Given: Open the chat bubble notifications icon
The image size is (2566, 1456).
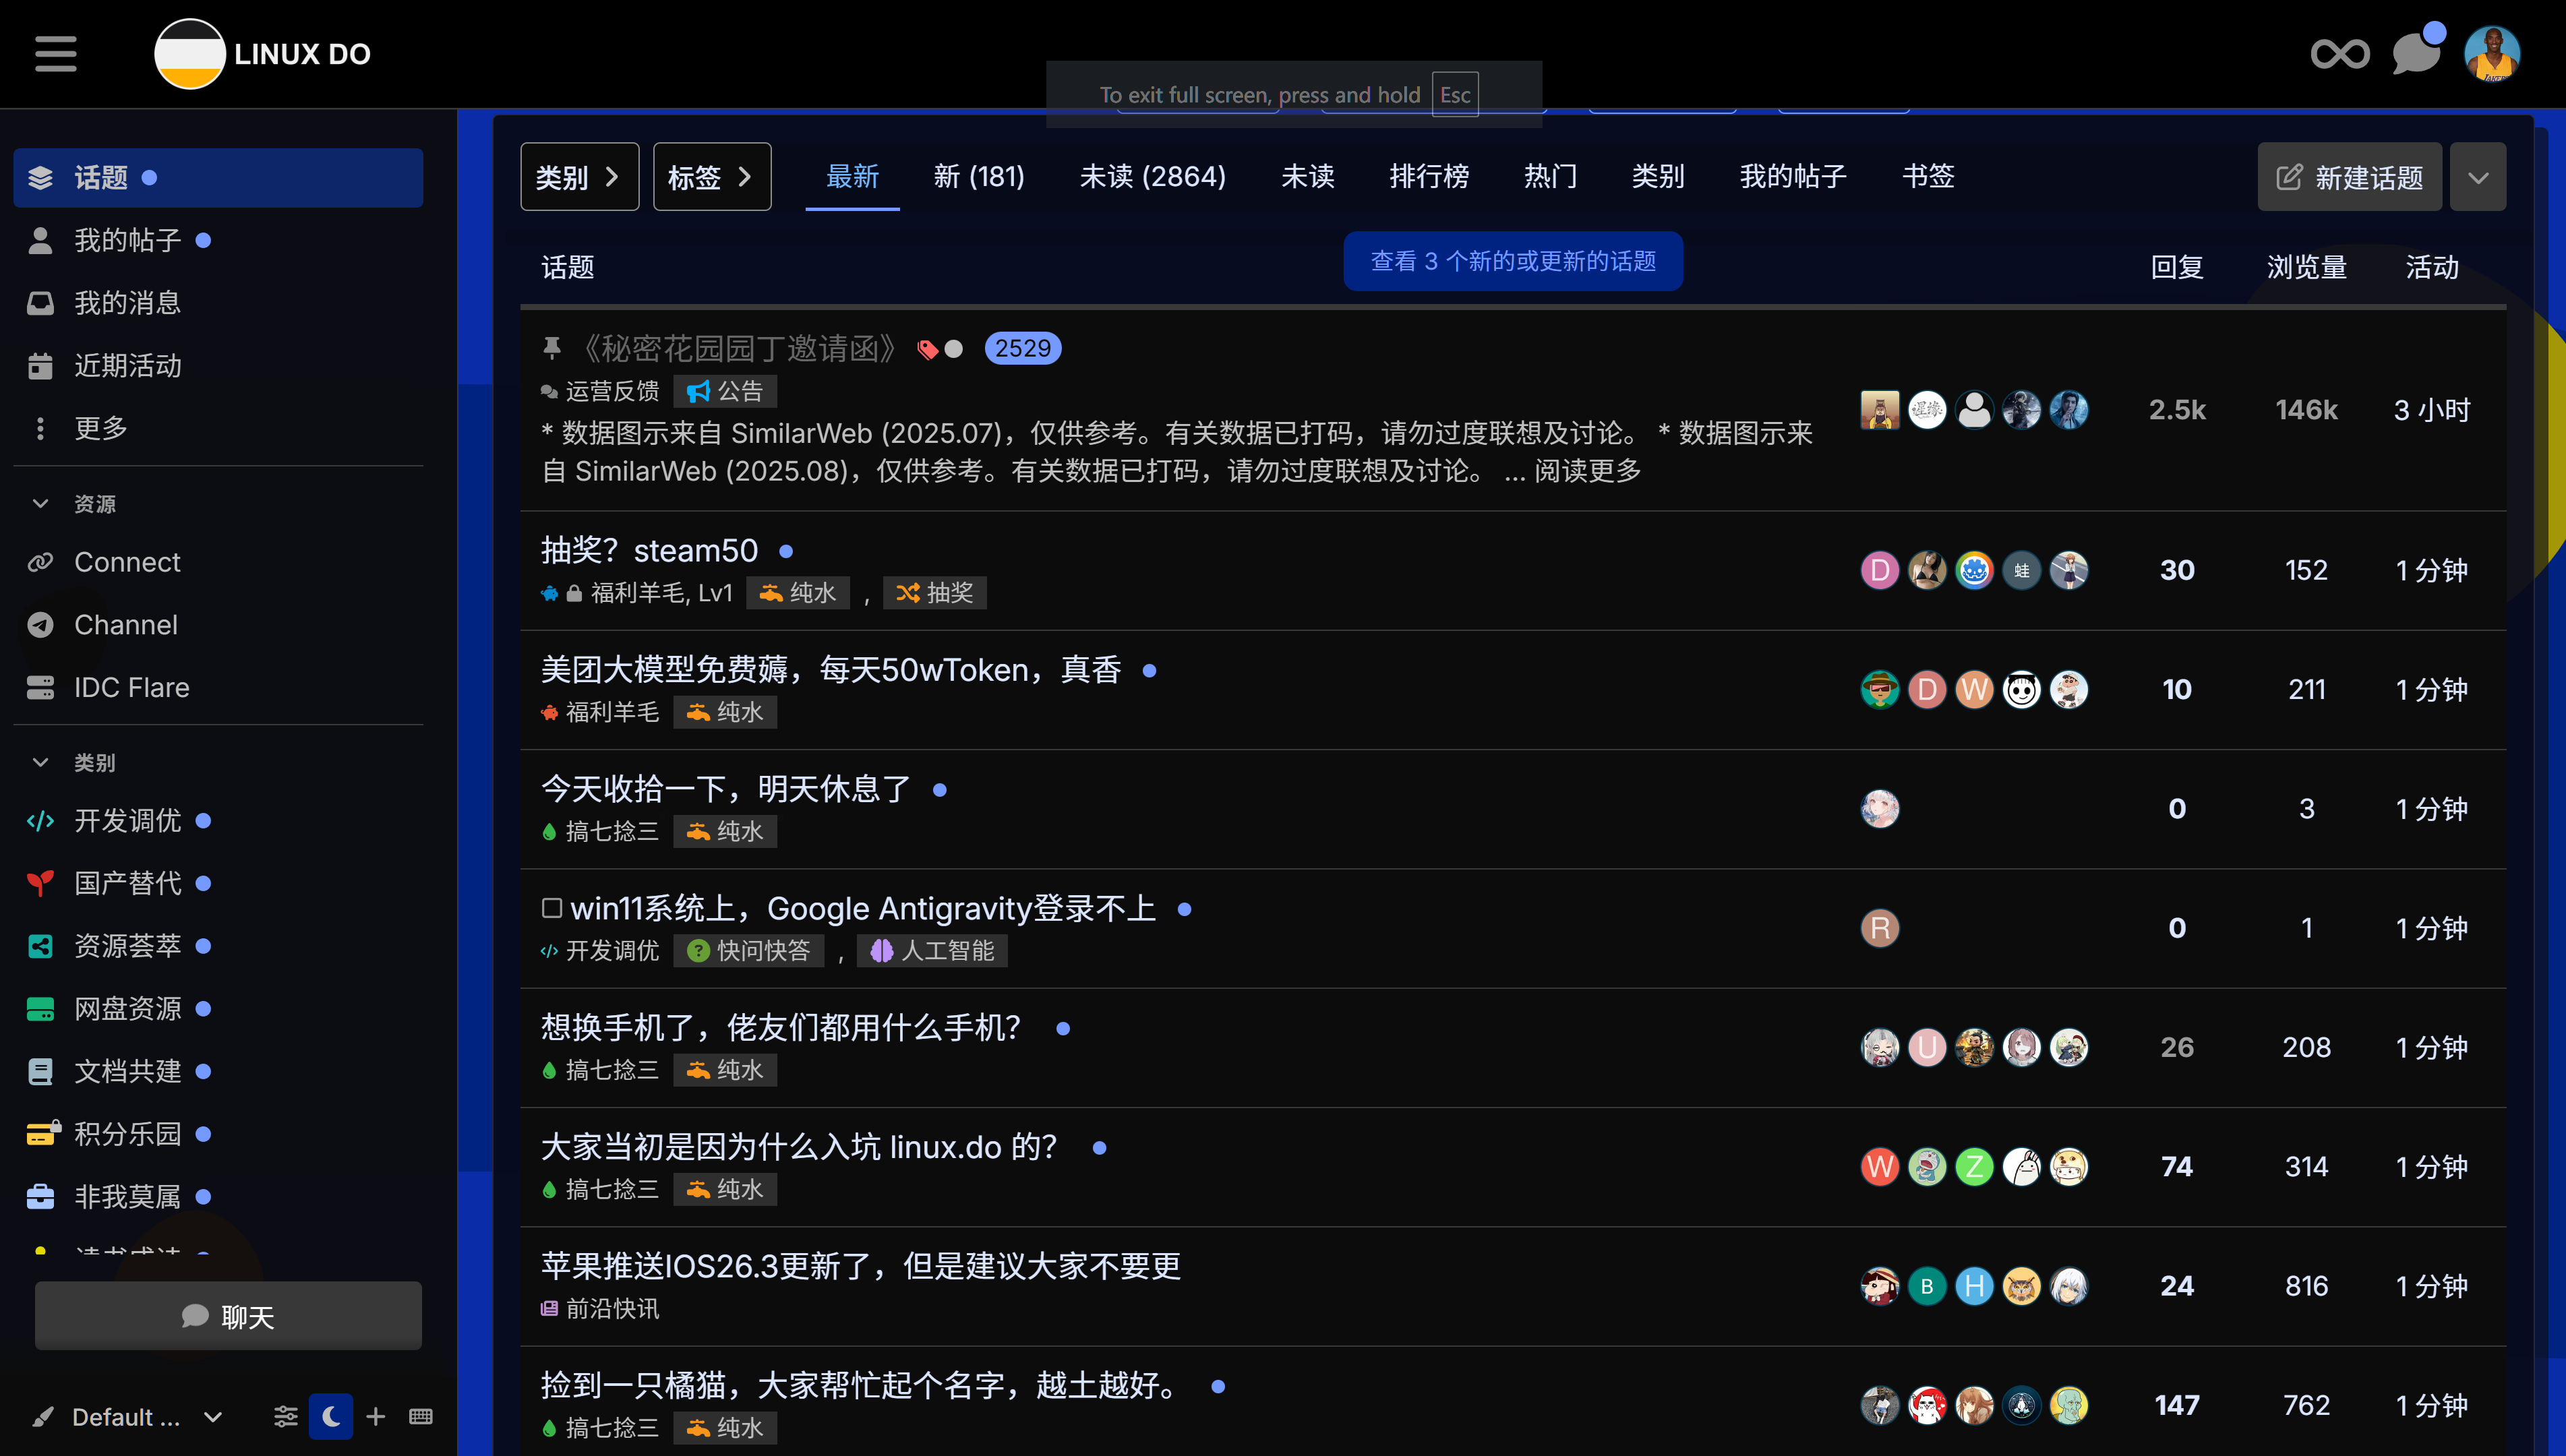Looking at the screenshot, I should (2416, 54).
